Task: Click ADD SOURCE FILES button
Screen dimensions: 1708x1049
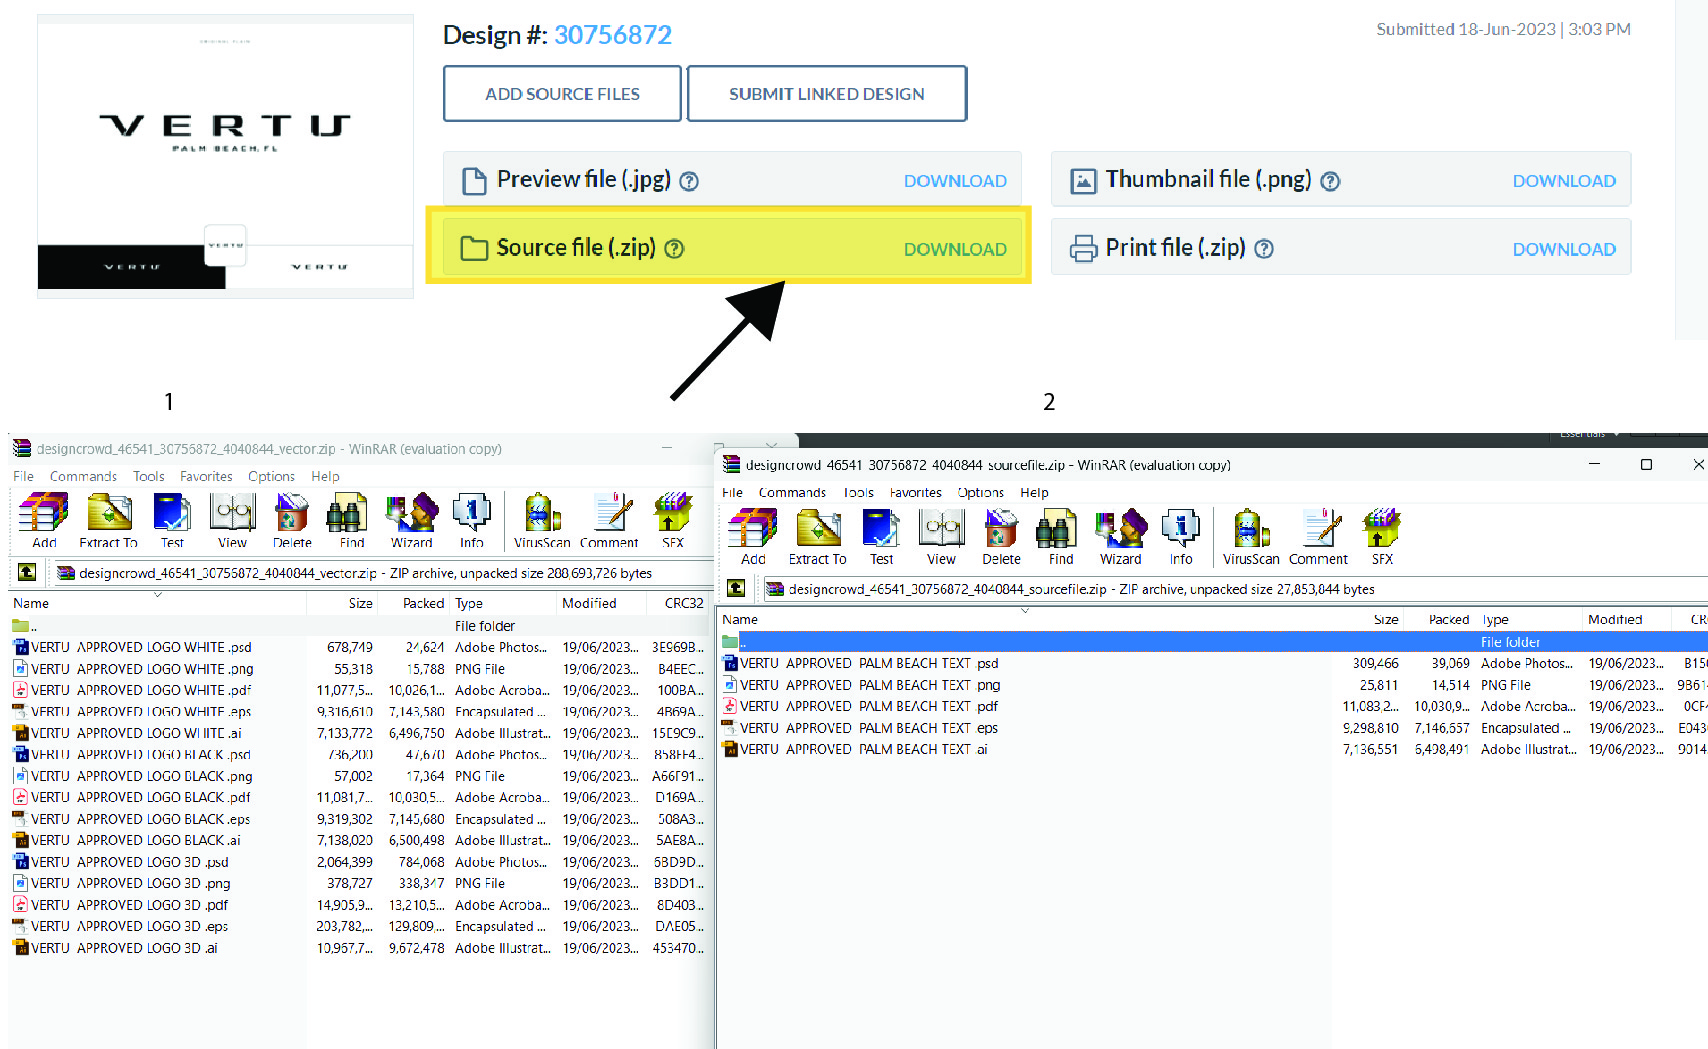Action: pyautogui.click(x=562, y=94)
